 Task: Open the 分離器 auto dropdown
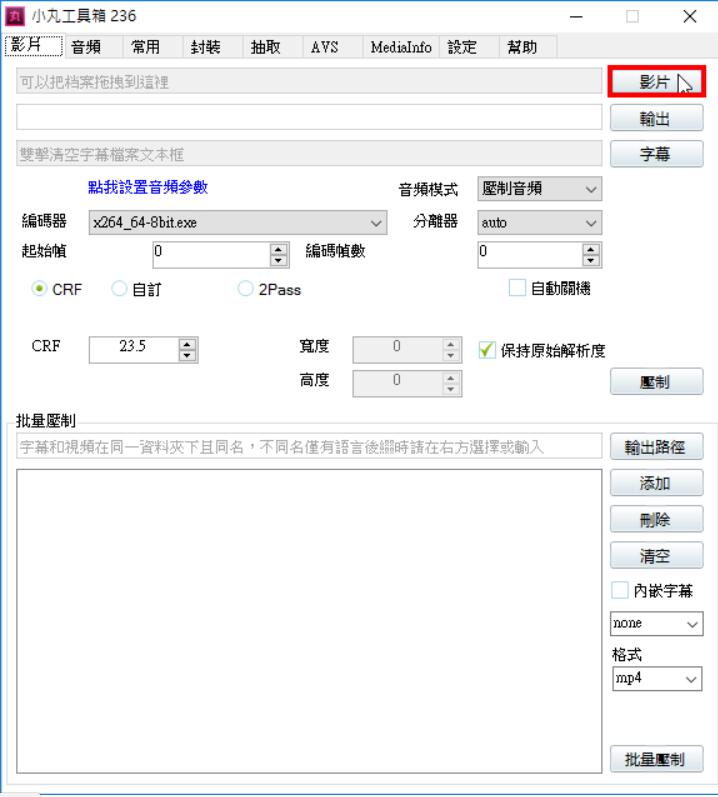(x=540, y=223)
